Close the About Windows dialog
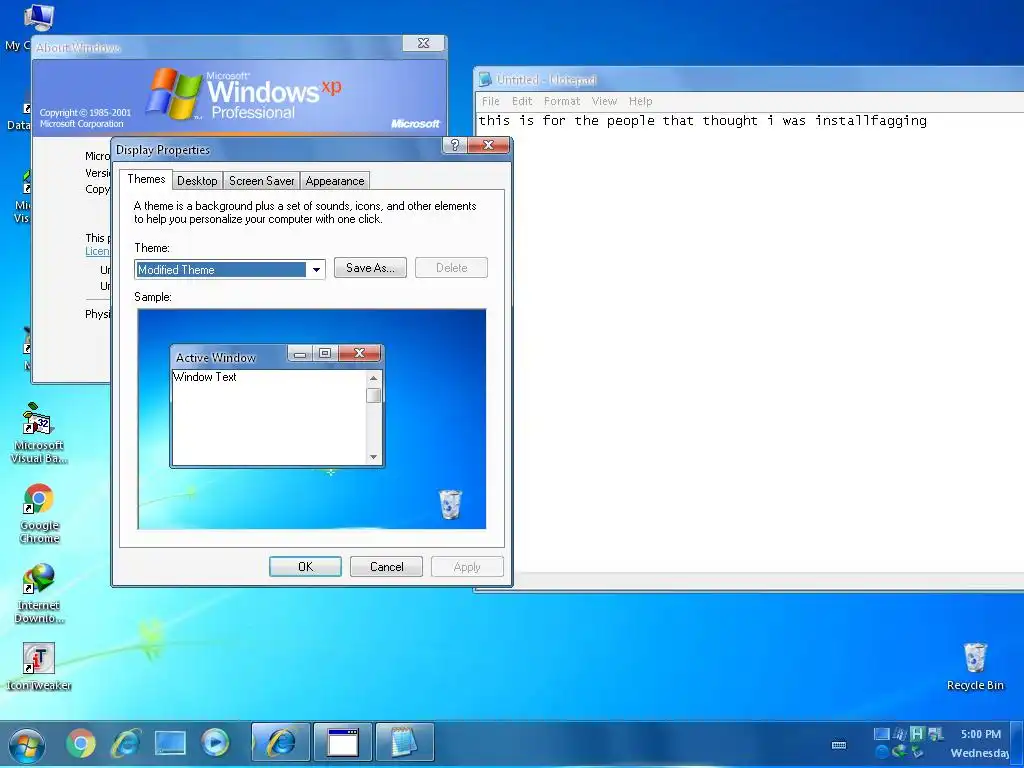The width and height of the screenshot is (1024, 768). (423, 43)
